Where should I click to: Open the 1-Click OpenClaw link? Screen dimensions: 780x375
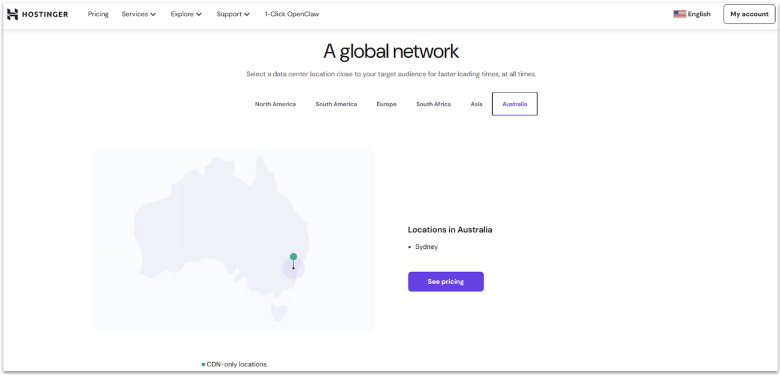(292, 14)
